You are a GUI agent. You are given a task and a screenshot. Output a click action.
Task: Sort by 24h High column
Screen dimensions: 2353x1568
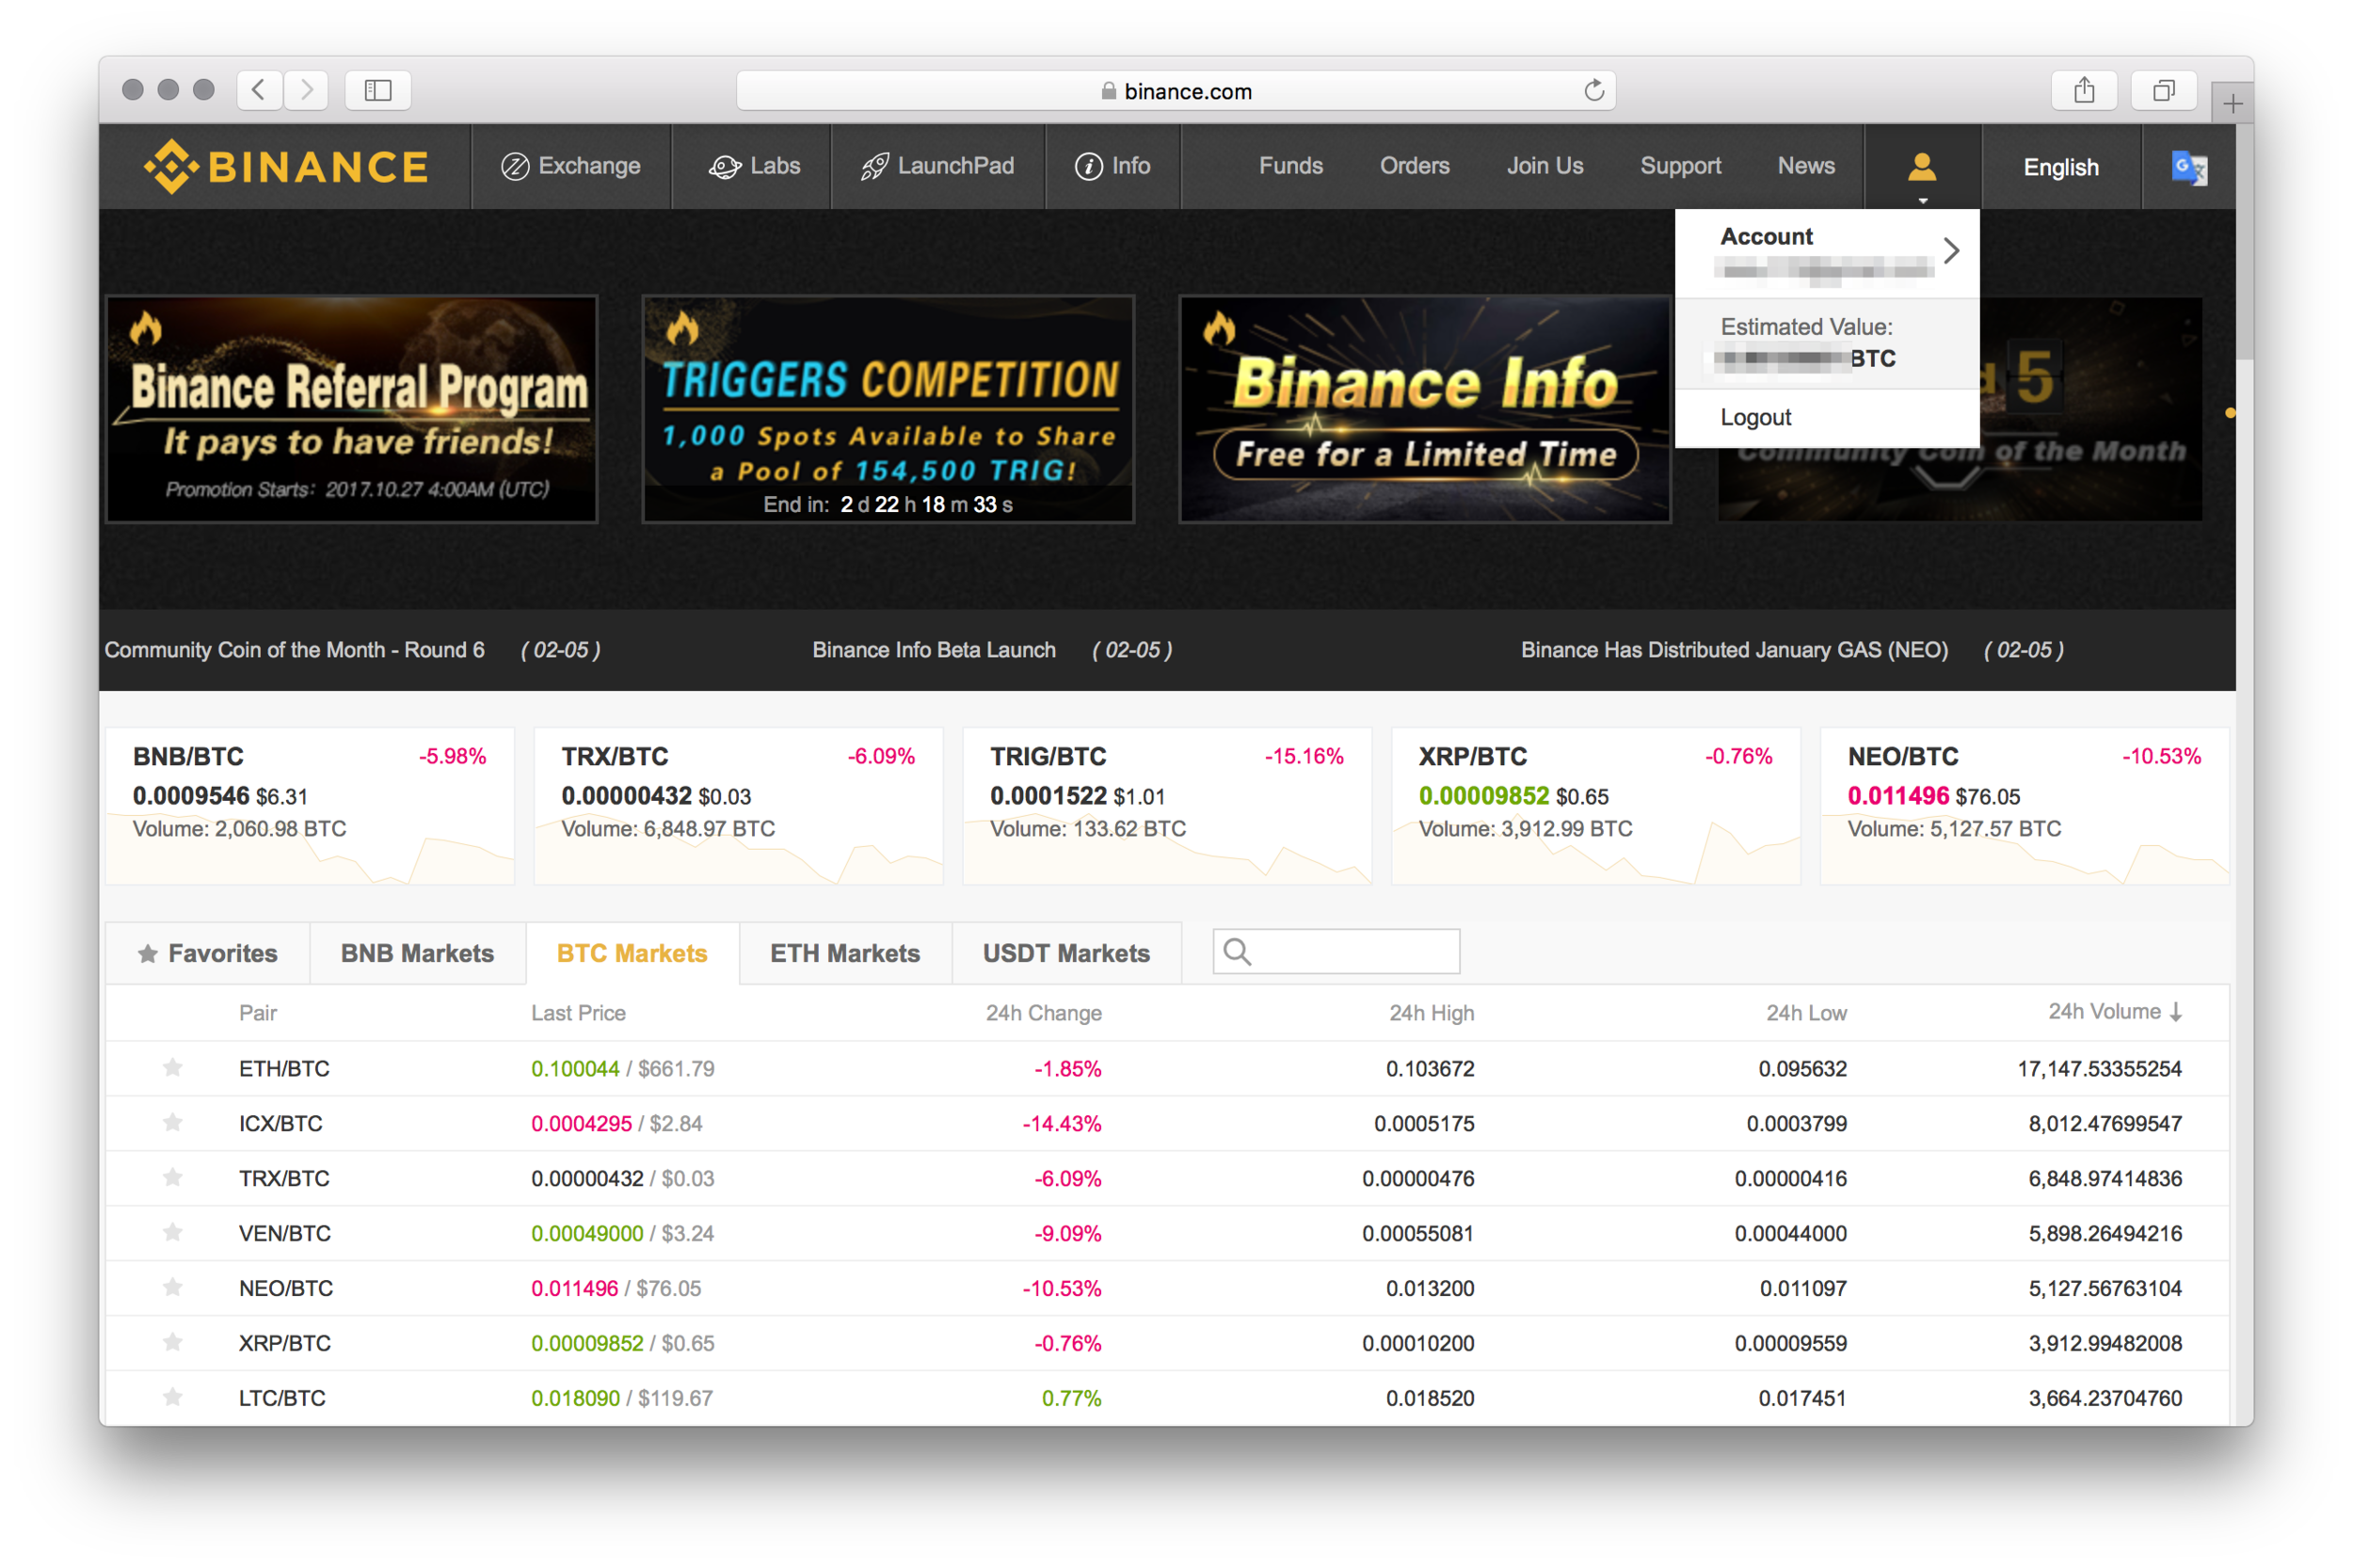[x=1431, y=1013]
